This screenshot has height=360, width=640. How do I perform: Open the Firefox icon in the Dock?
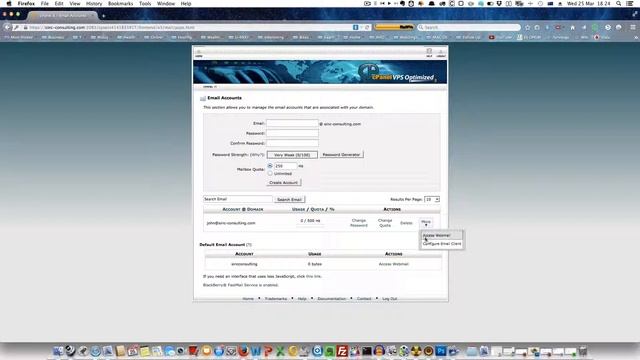243,351
